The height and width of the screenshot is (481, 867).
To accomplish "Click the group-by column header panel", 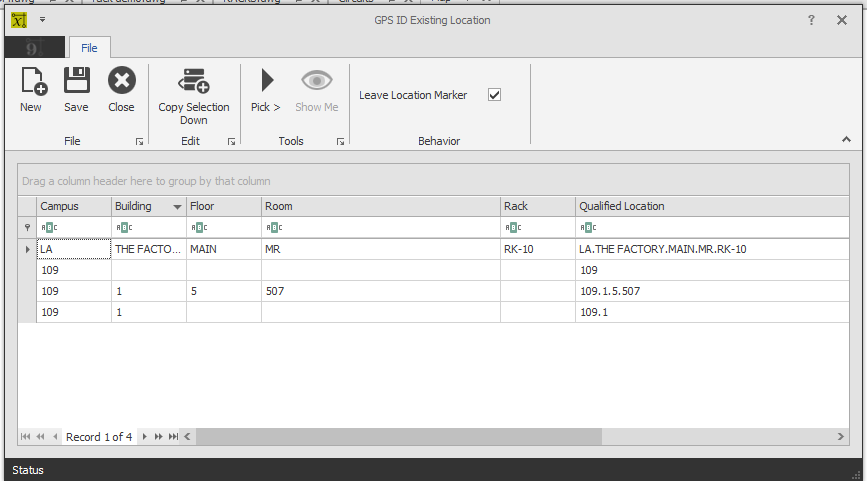I will [434, 180].
